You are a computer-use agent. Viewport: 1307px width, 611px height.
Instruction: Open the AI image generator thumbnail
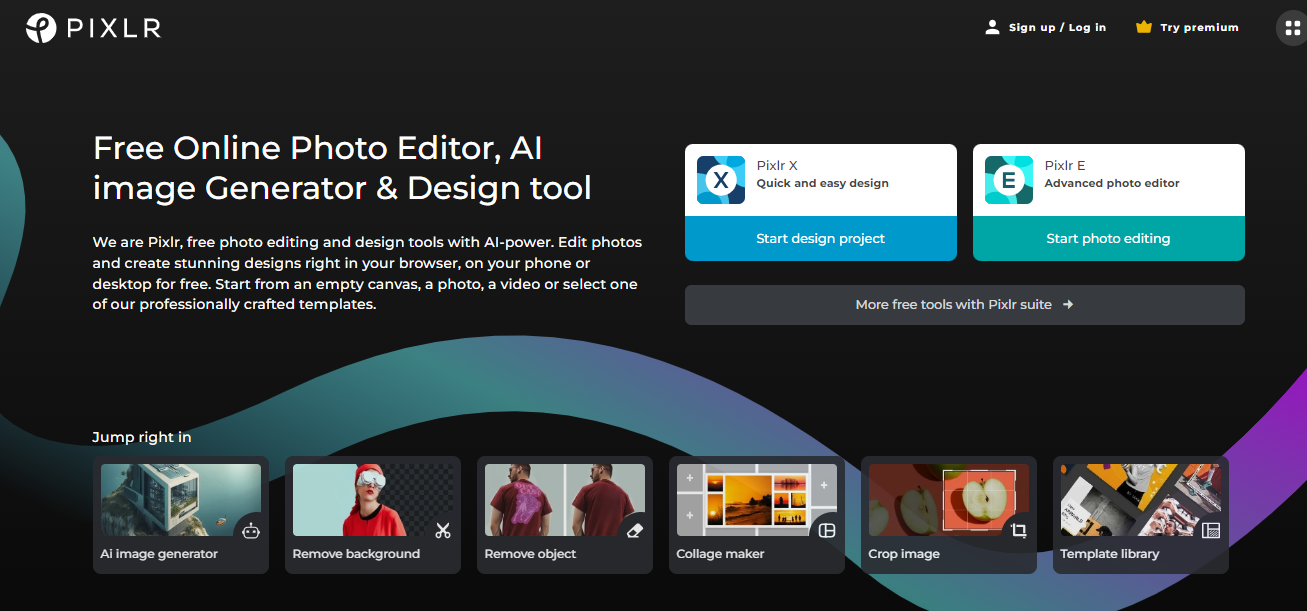pos(181,500)
